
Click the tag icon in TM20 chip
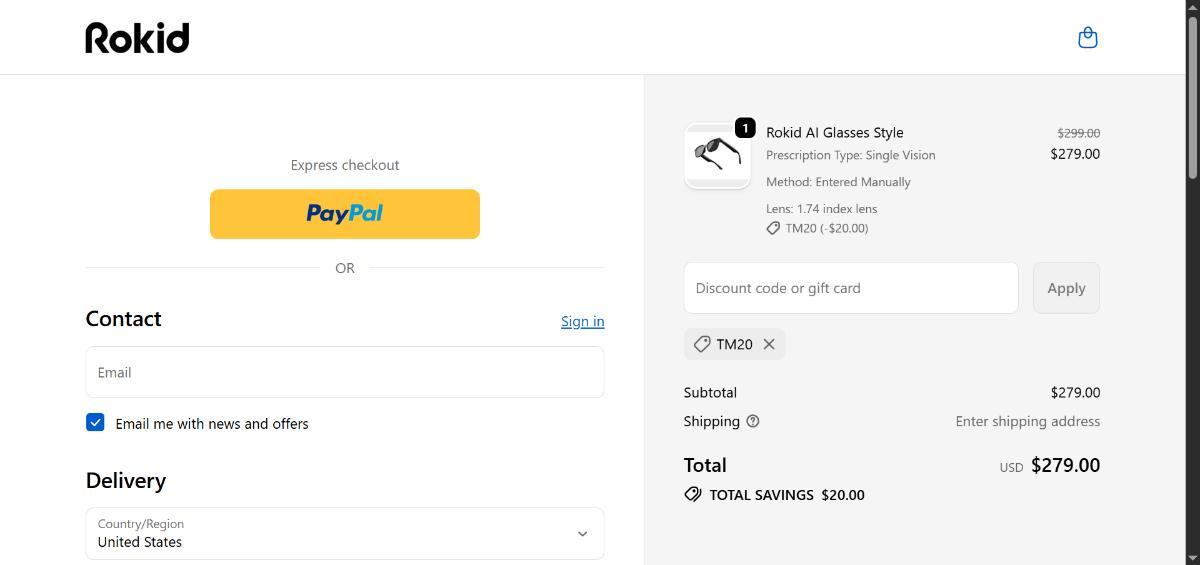702,344
